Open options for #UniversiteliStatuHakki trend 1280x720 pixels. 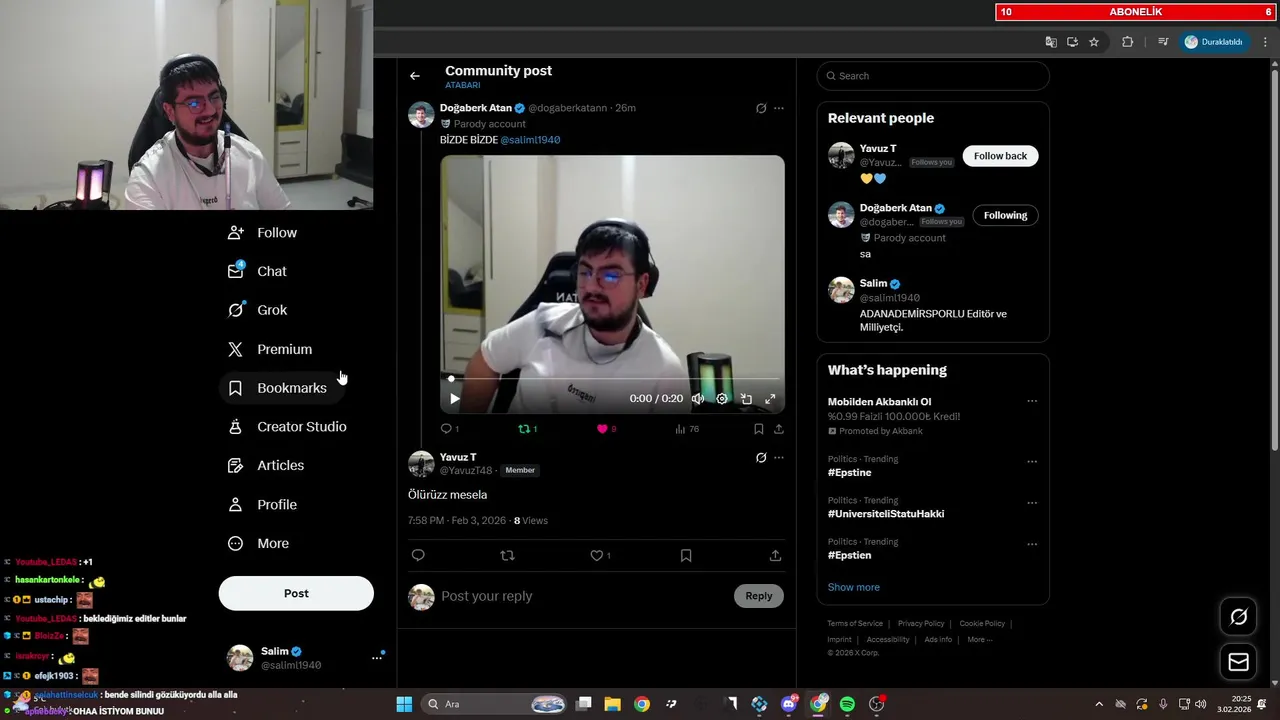tap(1032, 502)
